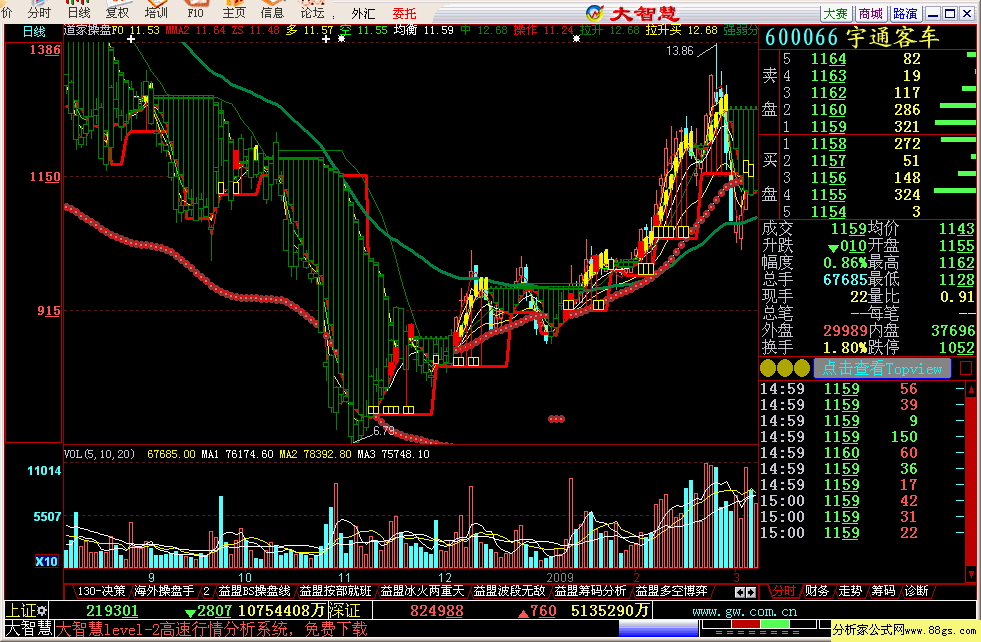Select the 益盟多空博弈 indicator tab
This screenshot has height=642, width=981.
[x=671, y=591]
